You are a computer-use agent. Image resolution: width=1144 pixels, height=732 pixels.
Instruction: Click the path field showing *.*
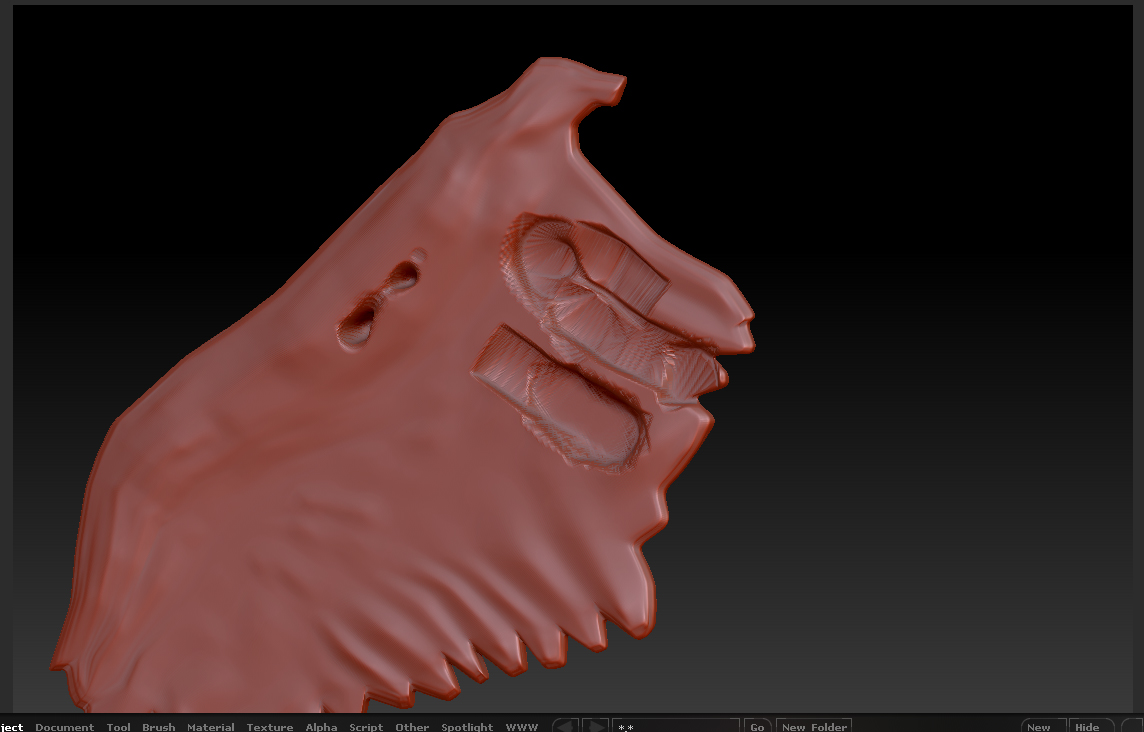click(x=676, y=726)
